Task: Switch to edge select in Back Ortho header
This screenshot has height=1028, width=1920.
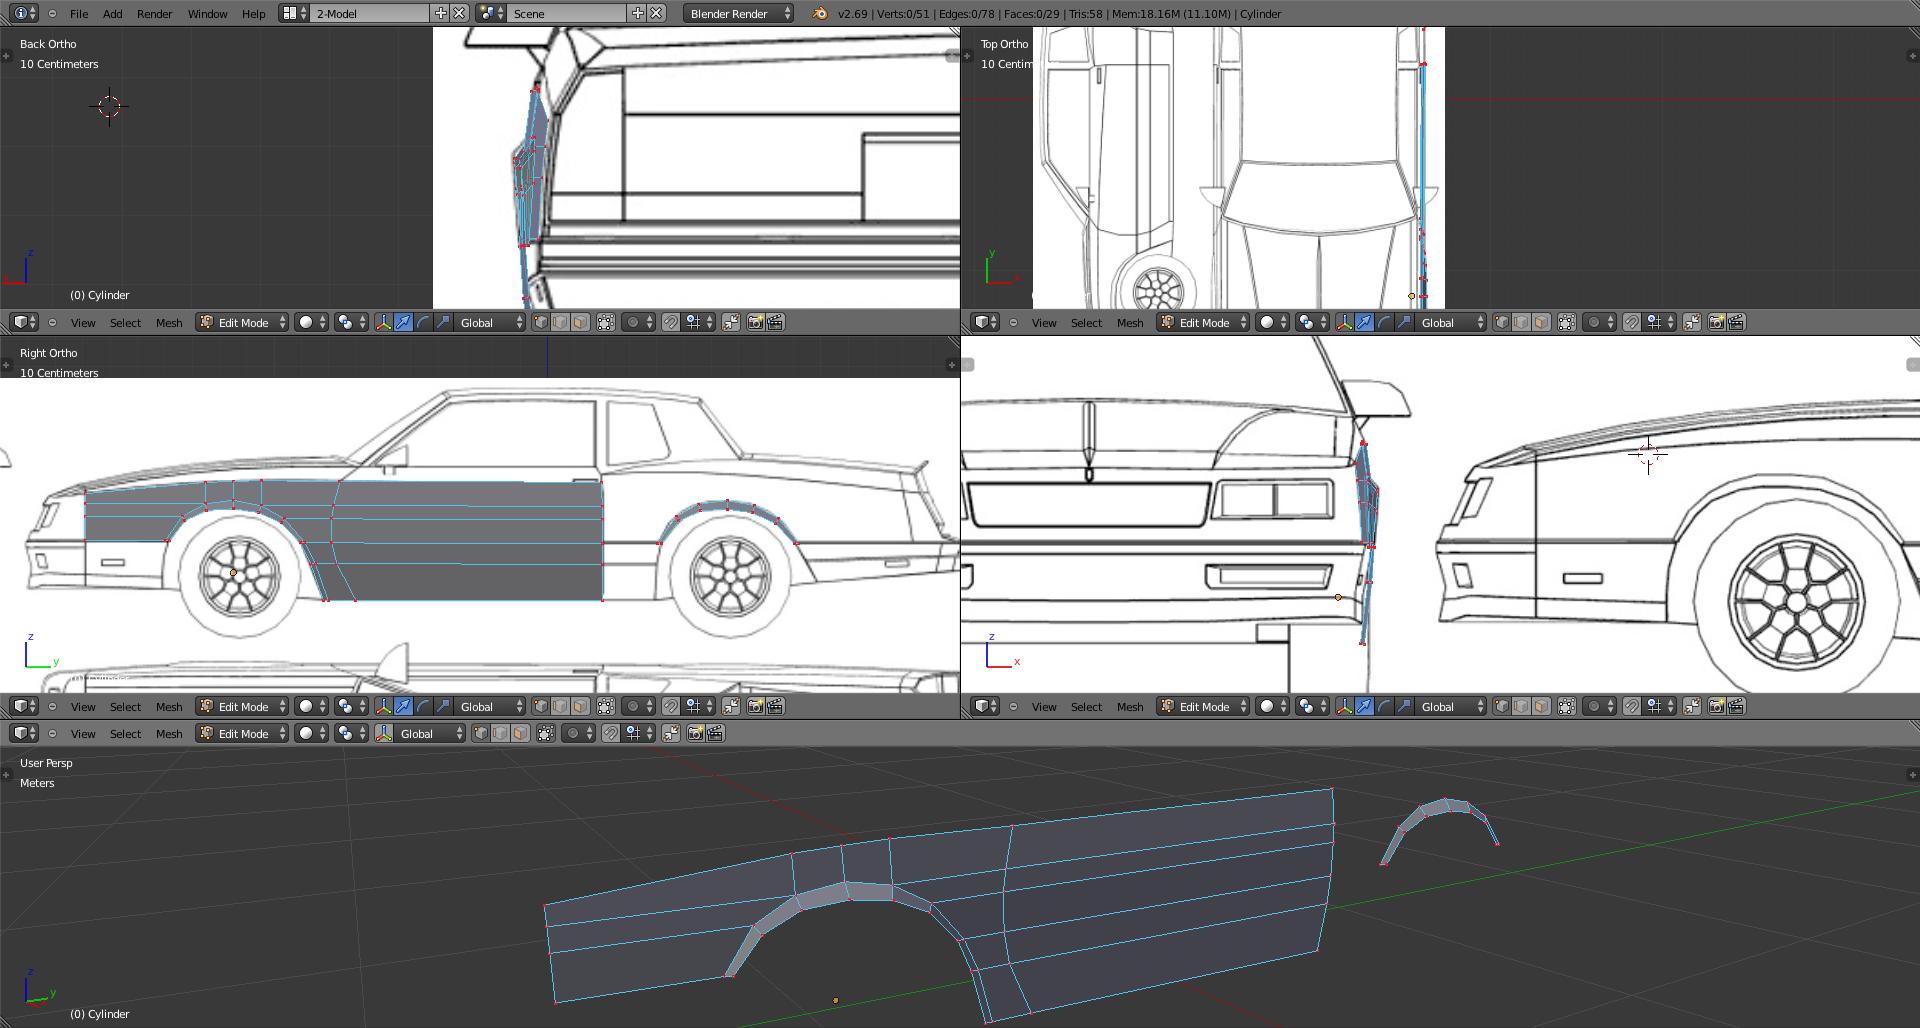Action: pyautogui.click(x=560, y=322)
